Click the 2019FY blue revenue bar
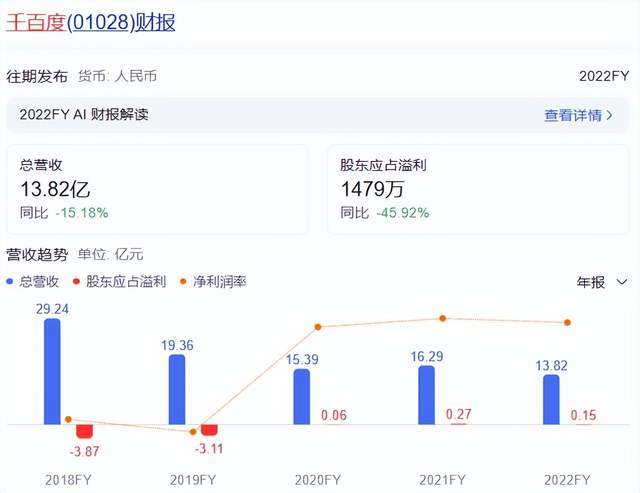The height and width of the screenshot is (493, 640). coord(177,390)
